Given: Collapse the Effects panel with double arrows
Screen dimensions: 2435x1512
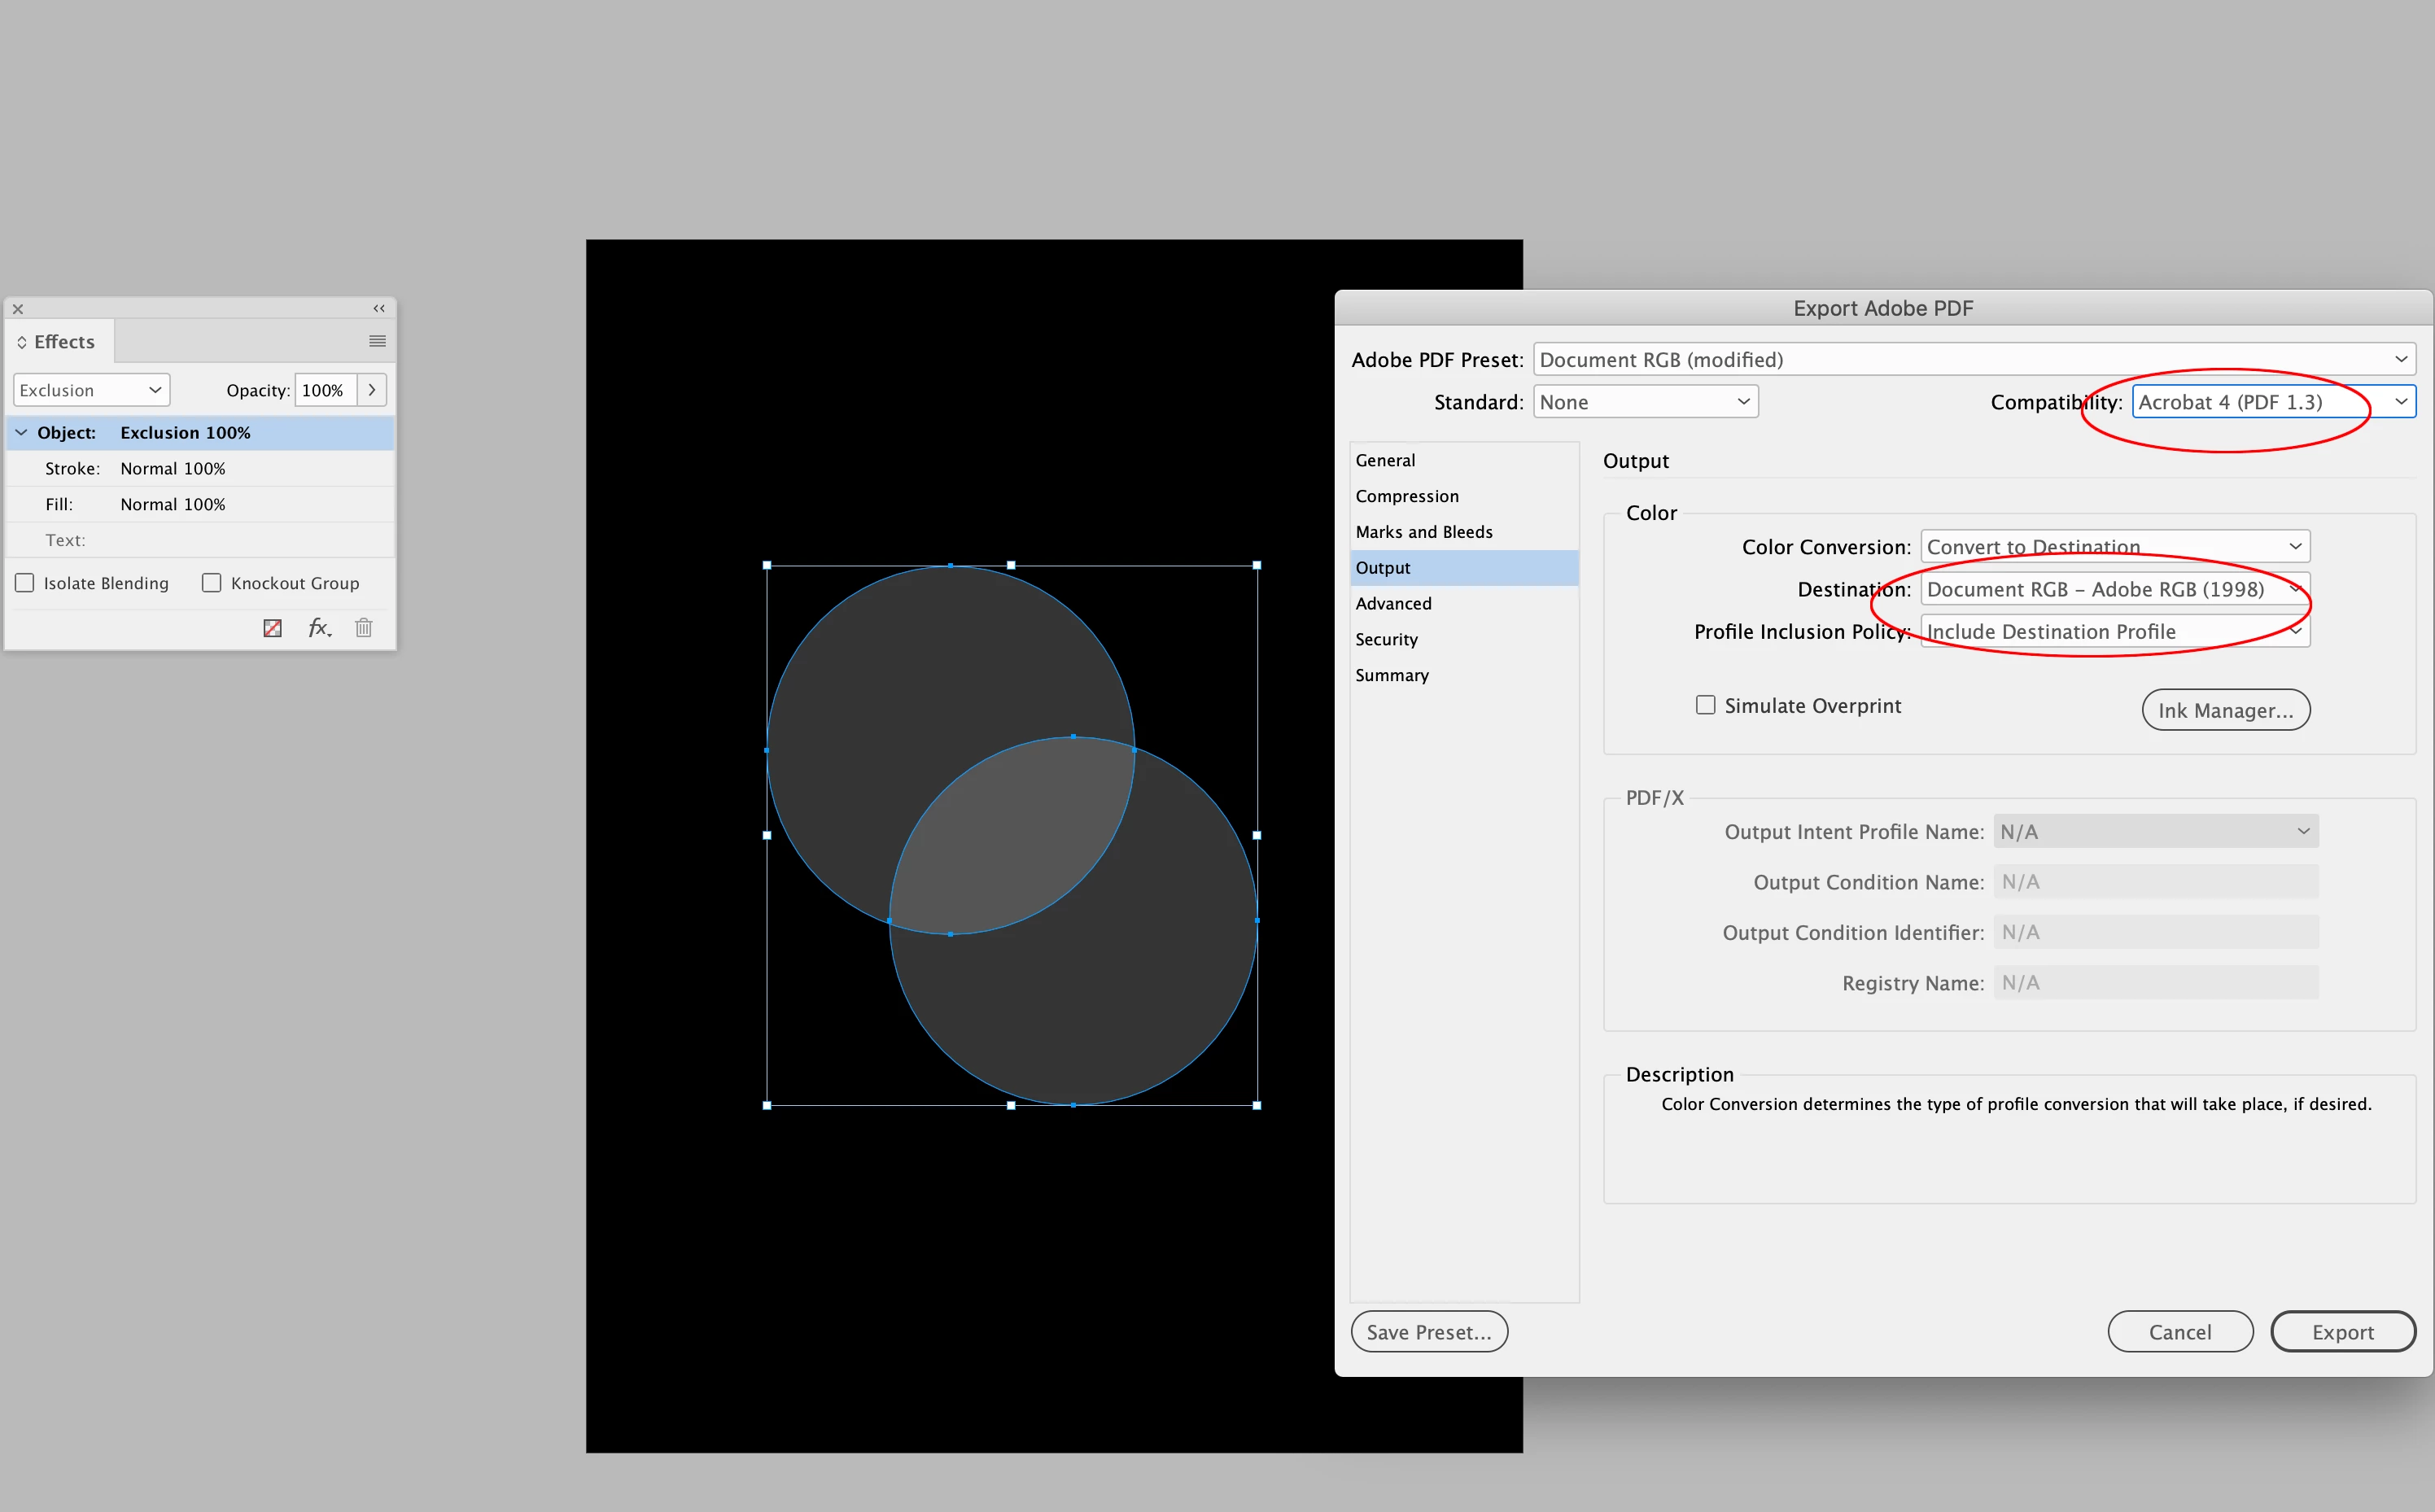Looking at the screenshot, I should click(379, 308).
